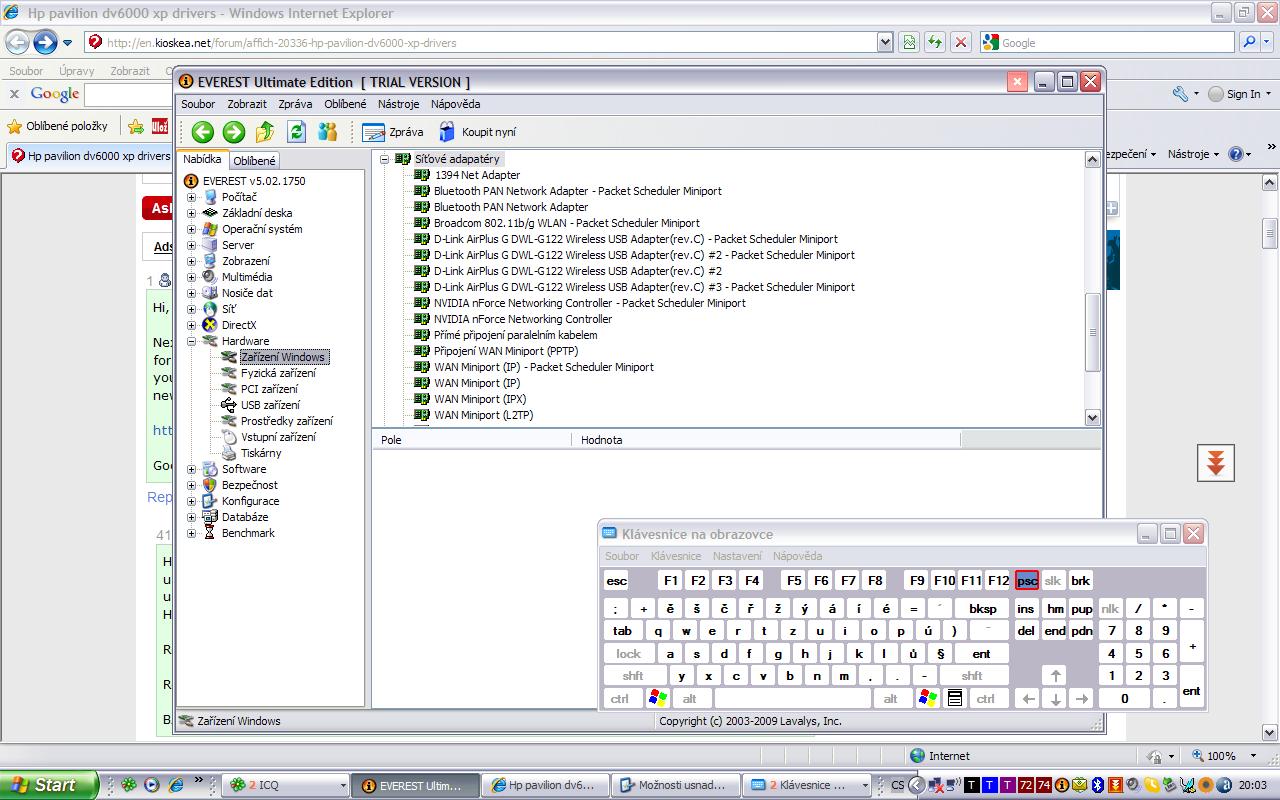1280x800 pixels.
Task: Toggle the lock key on on-screen keyboard
Action: point(629,654)
